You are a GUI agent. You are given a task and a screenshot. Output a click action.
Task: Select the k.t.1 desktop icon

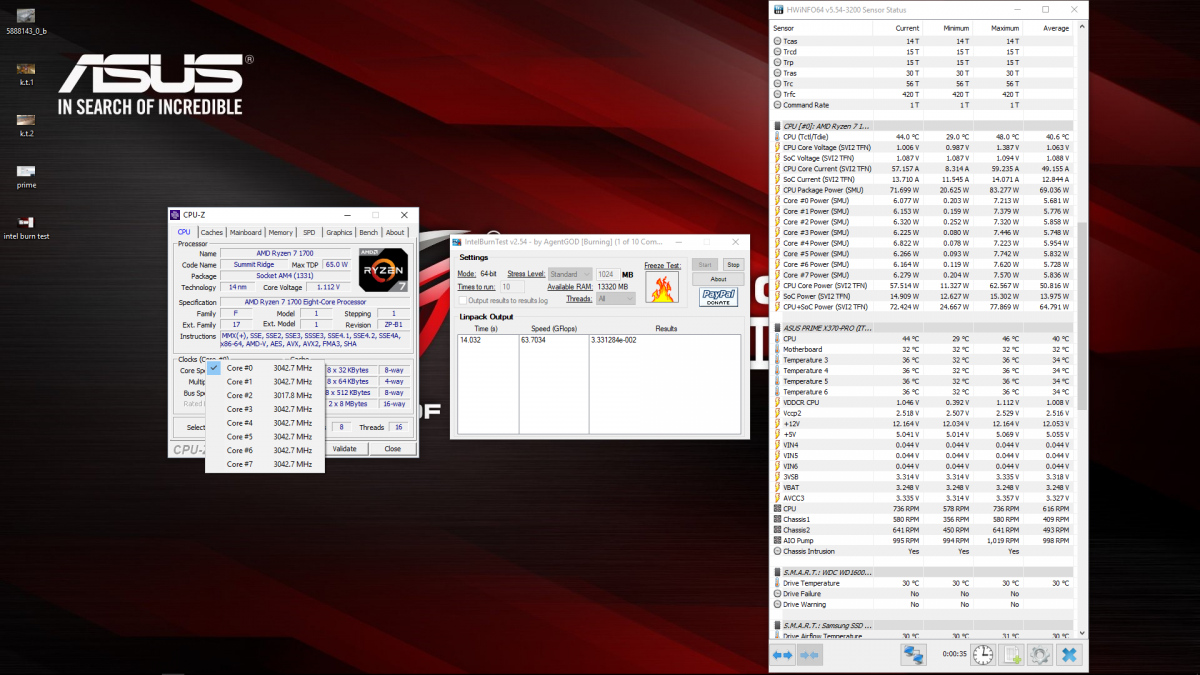click(27, 74)
